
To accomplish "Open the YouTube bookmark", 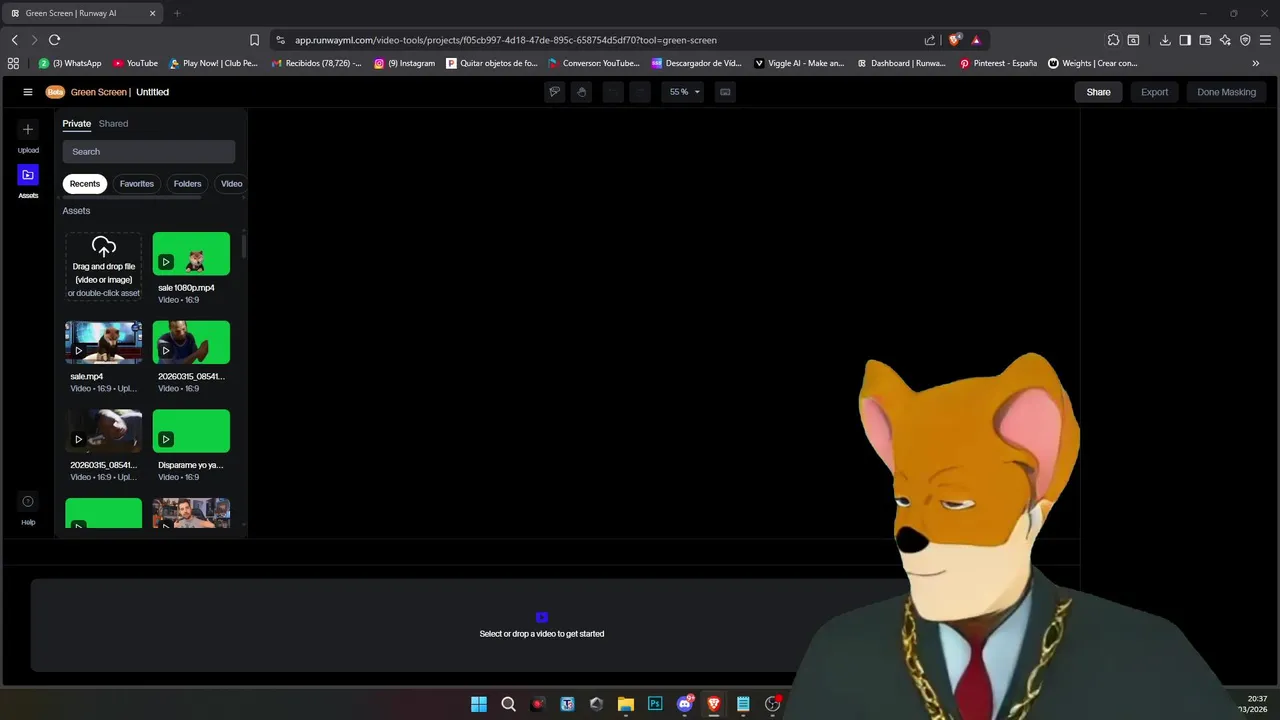I will click(x=135, y=63).
